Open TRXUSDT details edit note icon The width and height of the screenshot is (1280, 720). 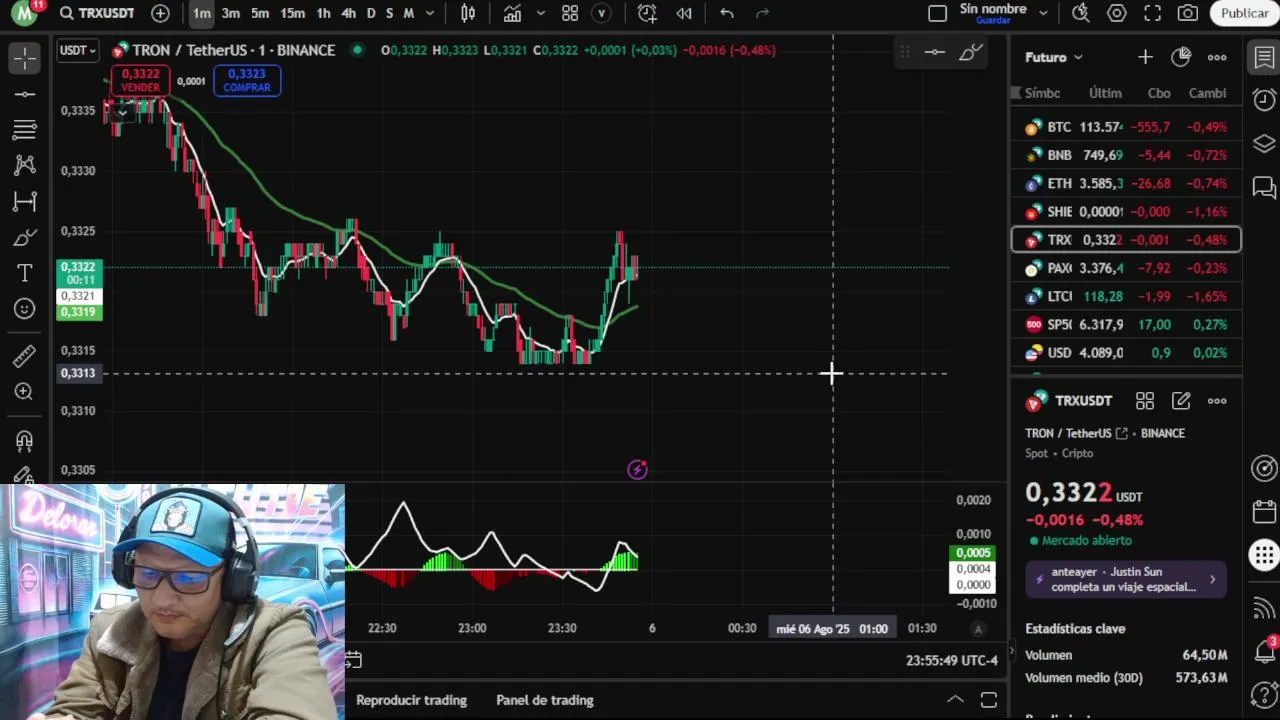[1181, 401]
